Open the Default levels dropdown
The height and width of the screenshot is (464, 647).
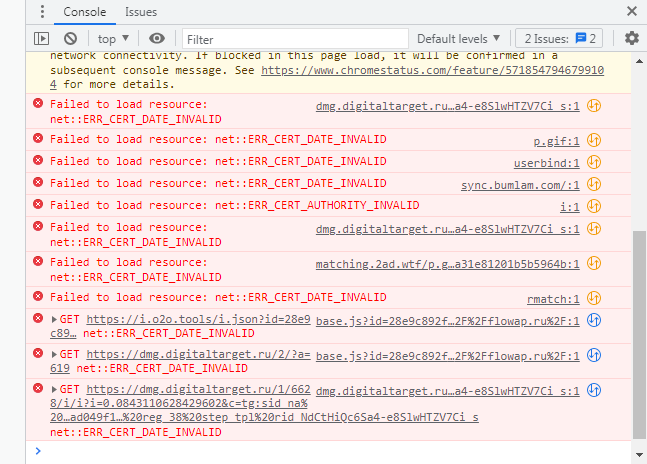pyautogui.click(x=459, y=38)
